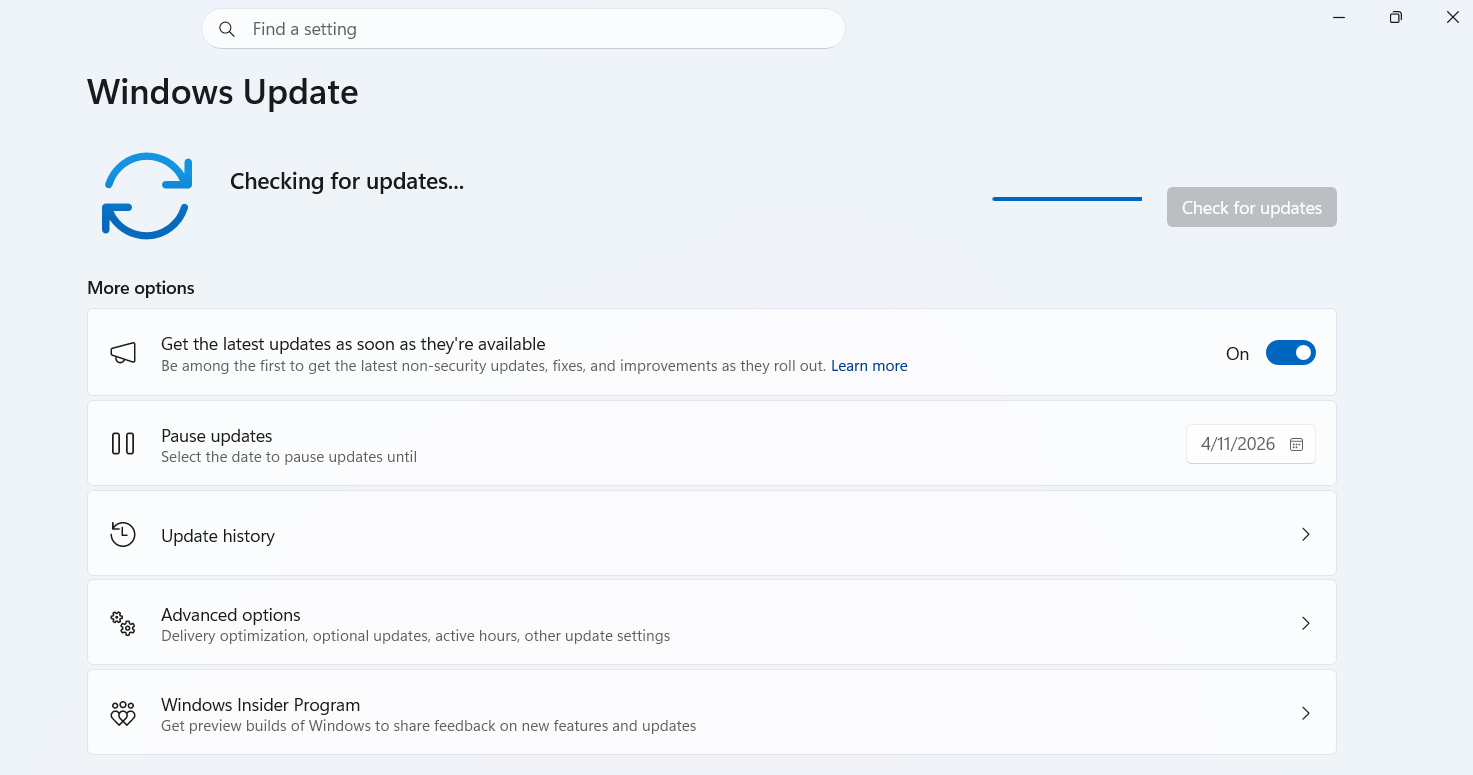Expand Windows Insider Program section
Image resolution: width=1473 pixels, height=775 pixels.
[1305, 713]
